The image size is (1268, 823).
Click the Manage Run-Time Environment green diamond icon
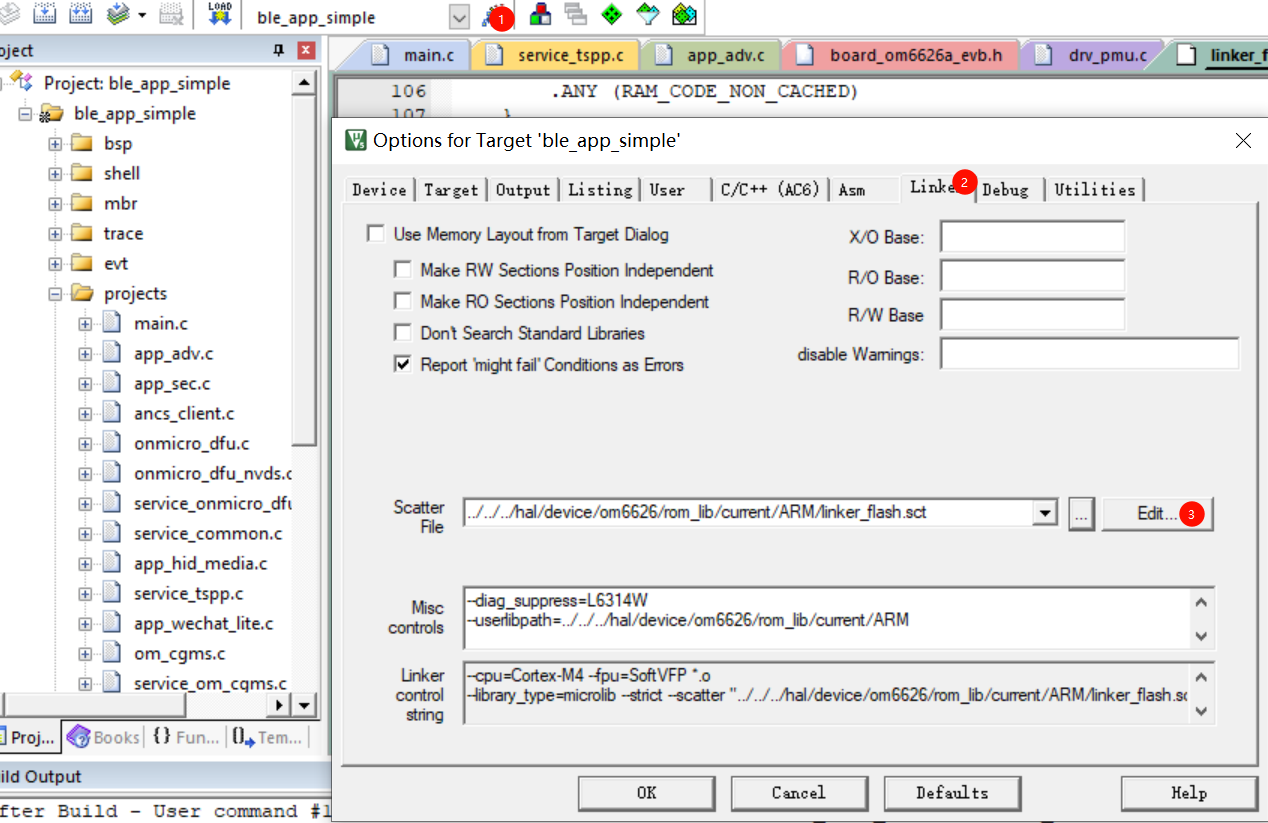point(611,14)
